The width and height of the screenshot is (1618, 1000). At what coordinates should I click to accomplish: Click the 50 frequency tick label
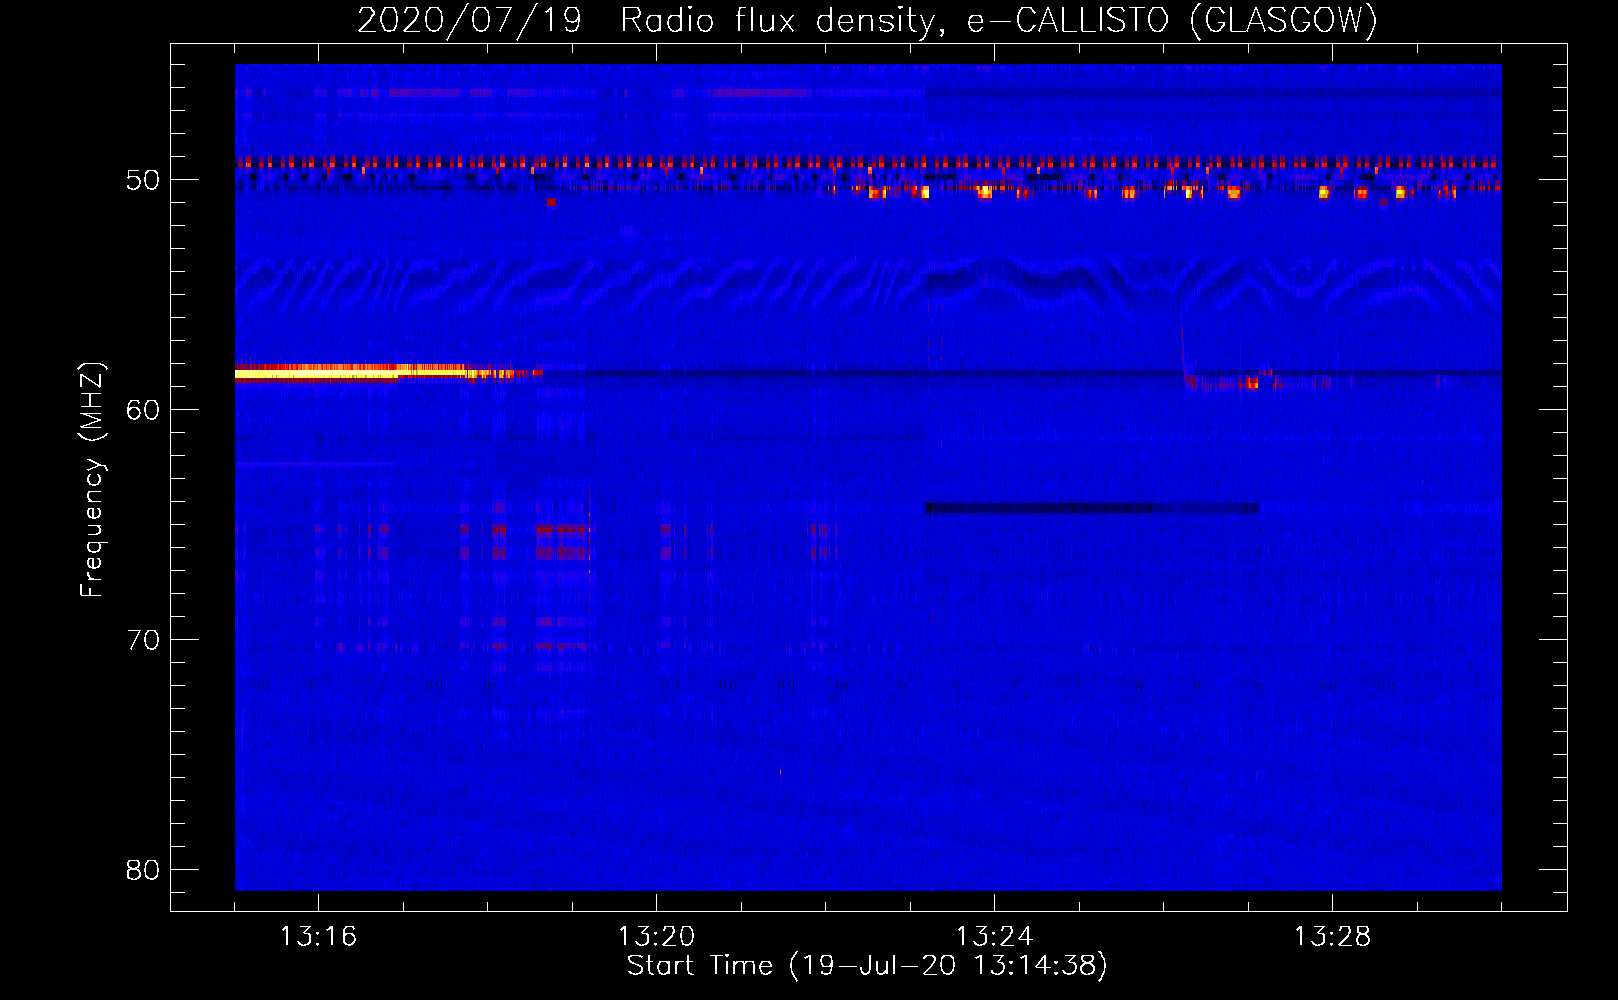pos(143,180)
